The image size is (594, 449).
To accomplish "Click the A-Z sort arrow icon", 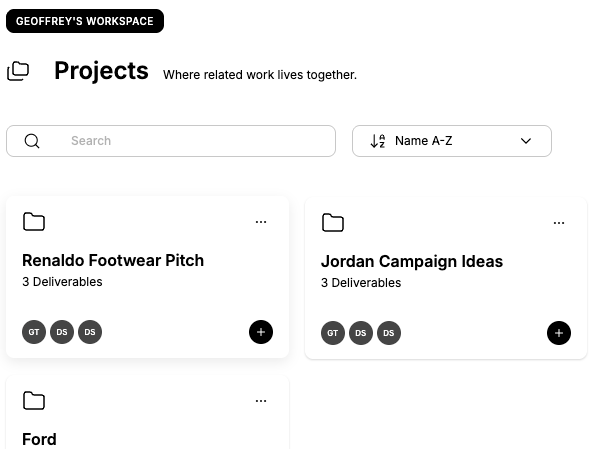I will 378,141.
